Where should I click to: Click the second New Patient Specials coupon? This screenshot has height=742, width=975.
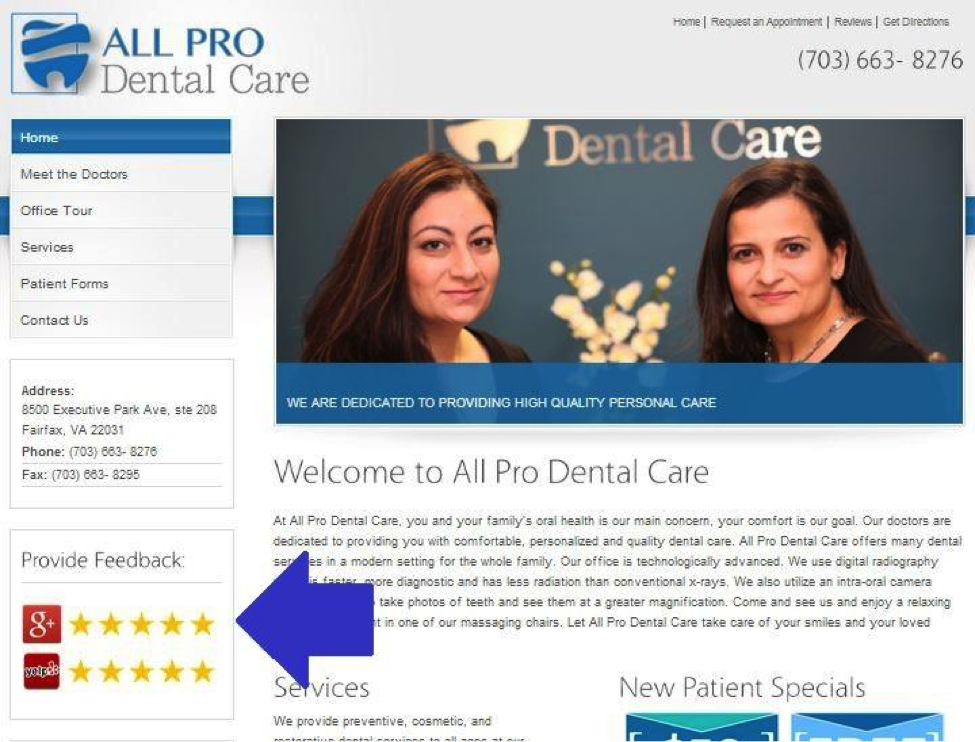point(867,727)
